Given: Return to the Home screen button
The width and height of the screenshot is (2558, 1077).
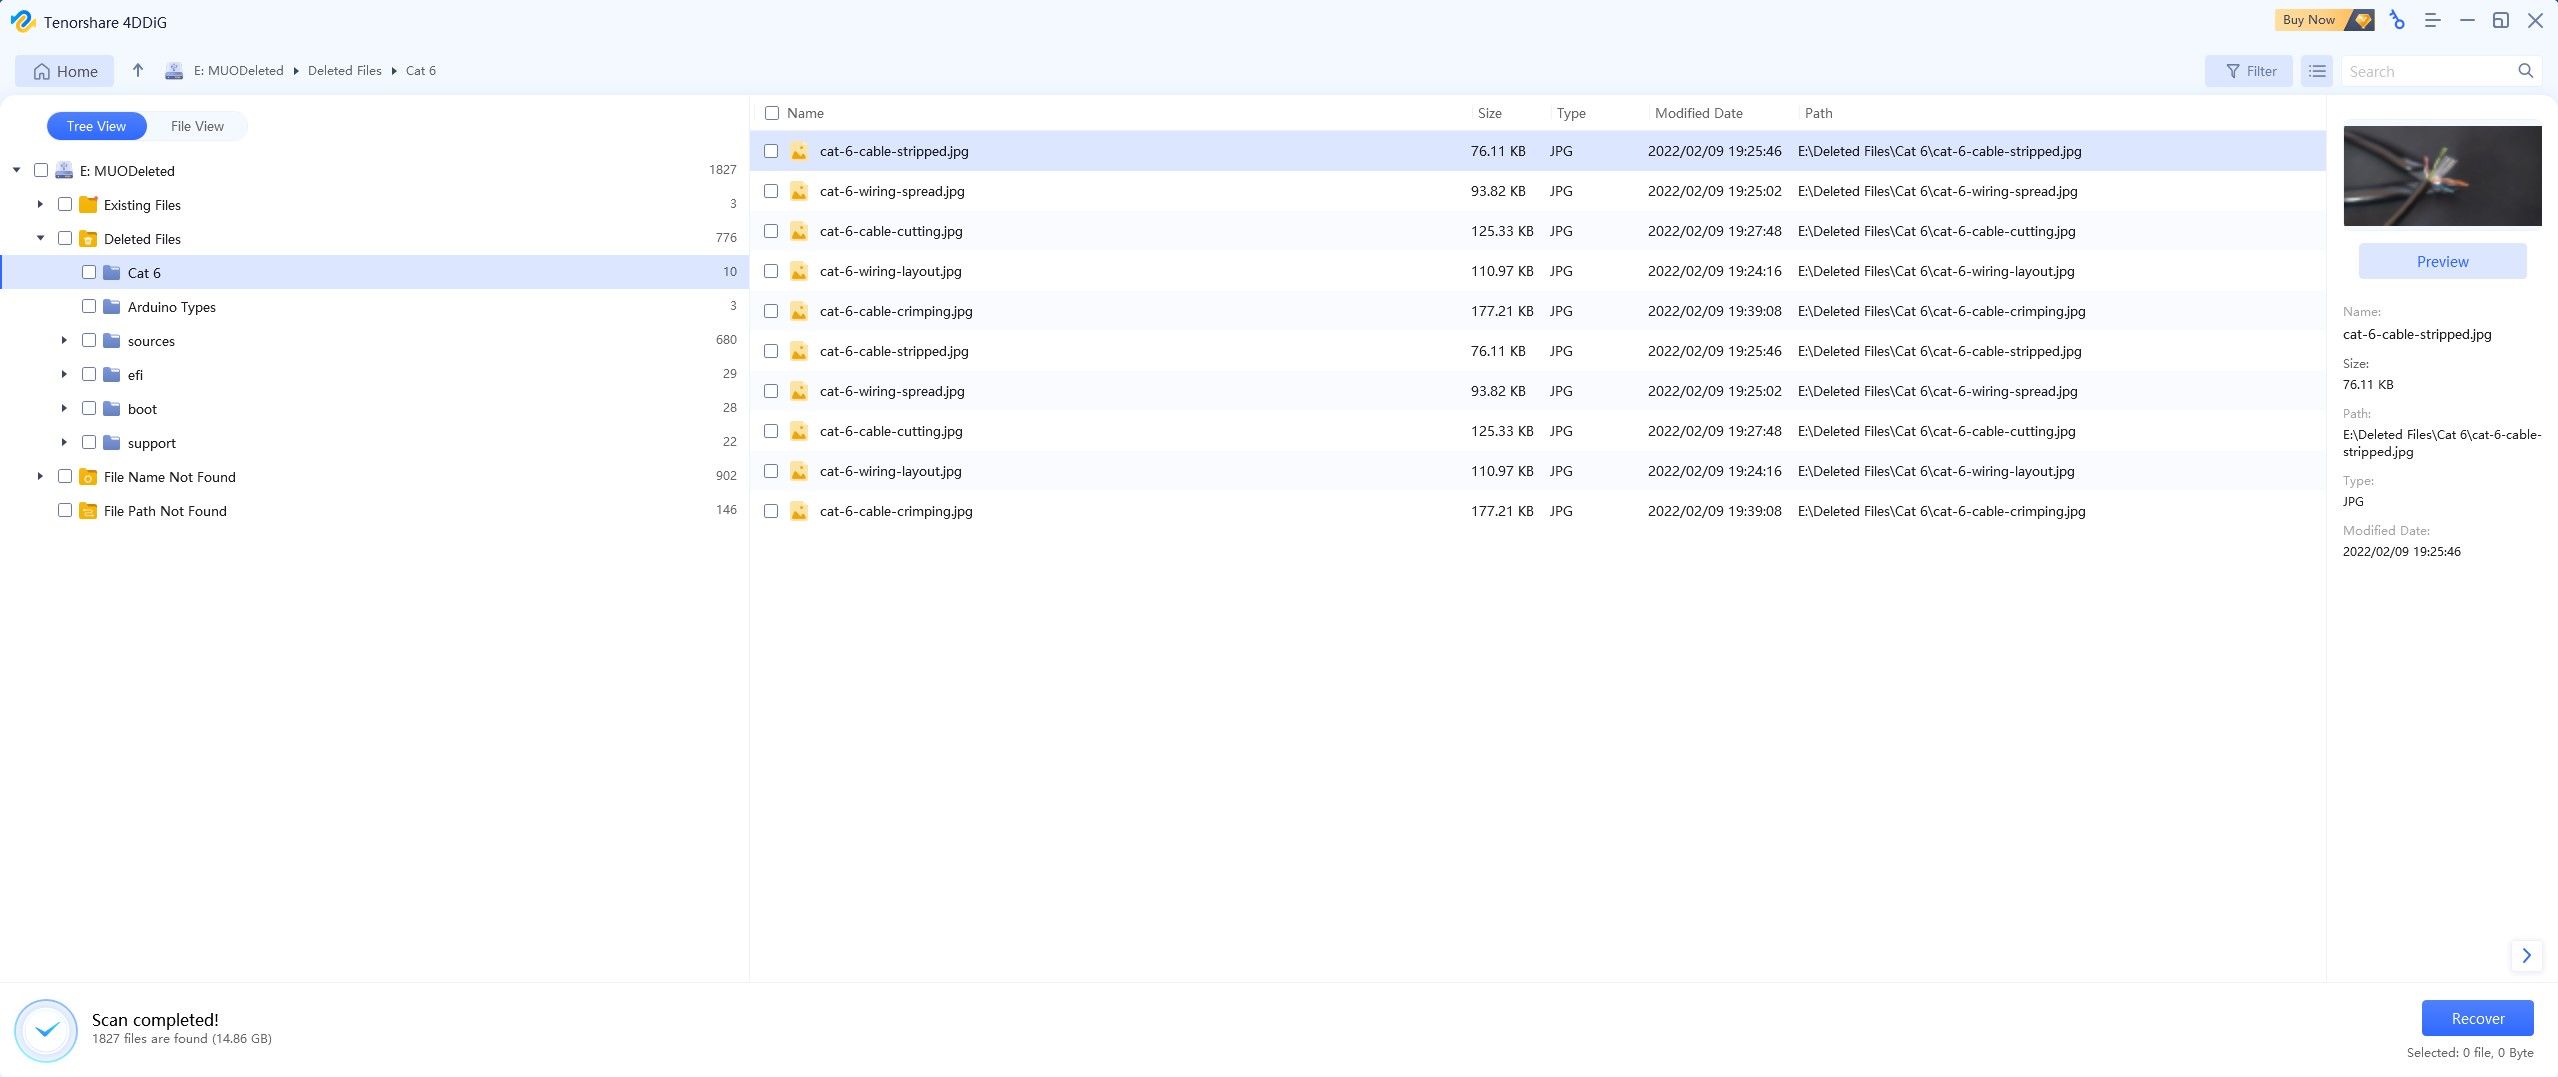Looking at the screenshot, I should pyautogui.click(x=65, y=71).
